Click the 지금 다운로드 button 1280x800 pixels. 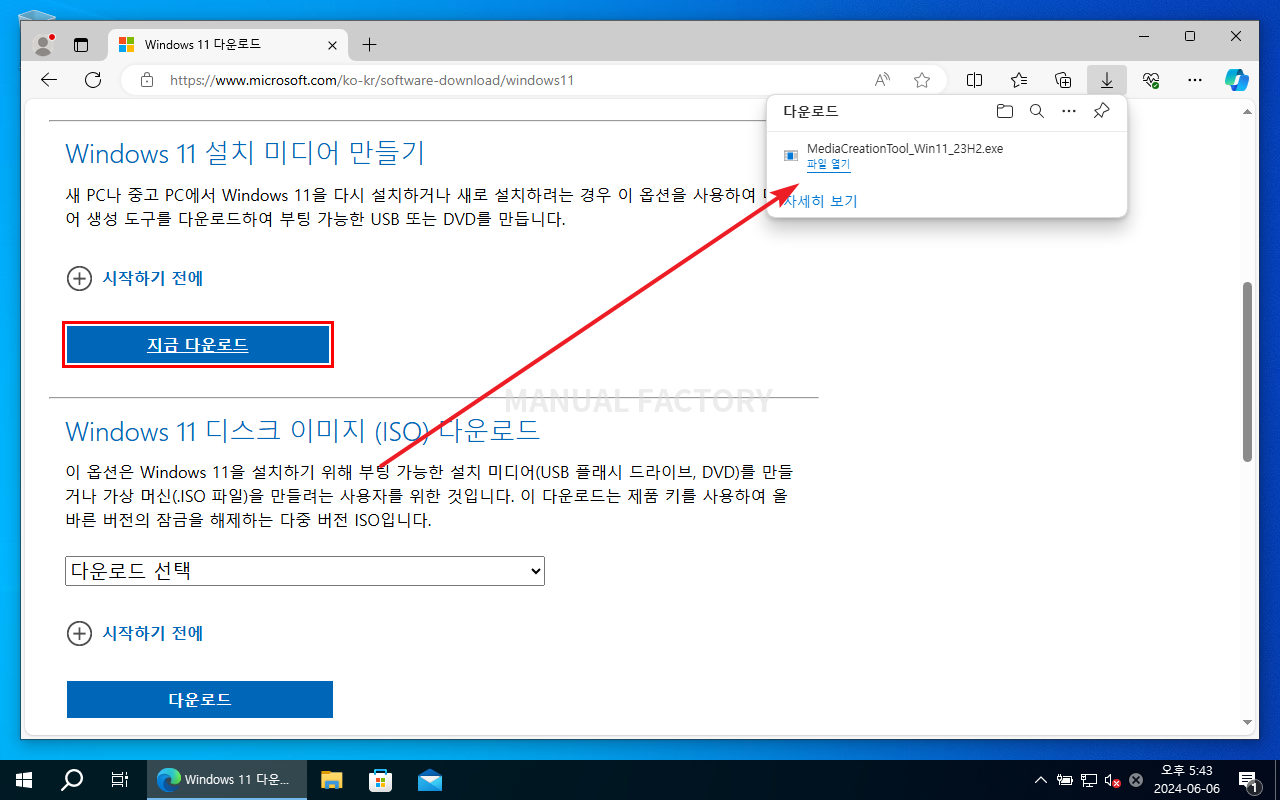[198, 345]
